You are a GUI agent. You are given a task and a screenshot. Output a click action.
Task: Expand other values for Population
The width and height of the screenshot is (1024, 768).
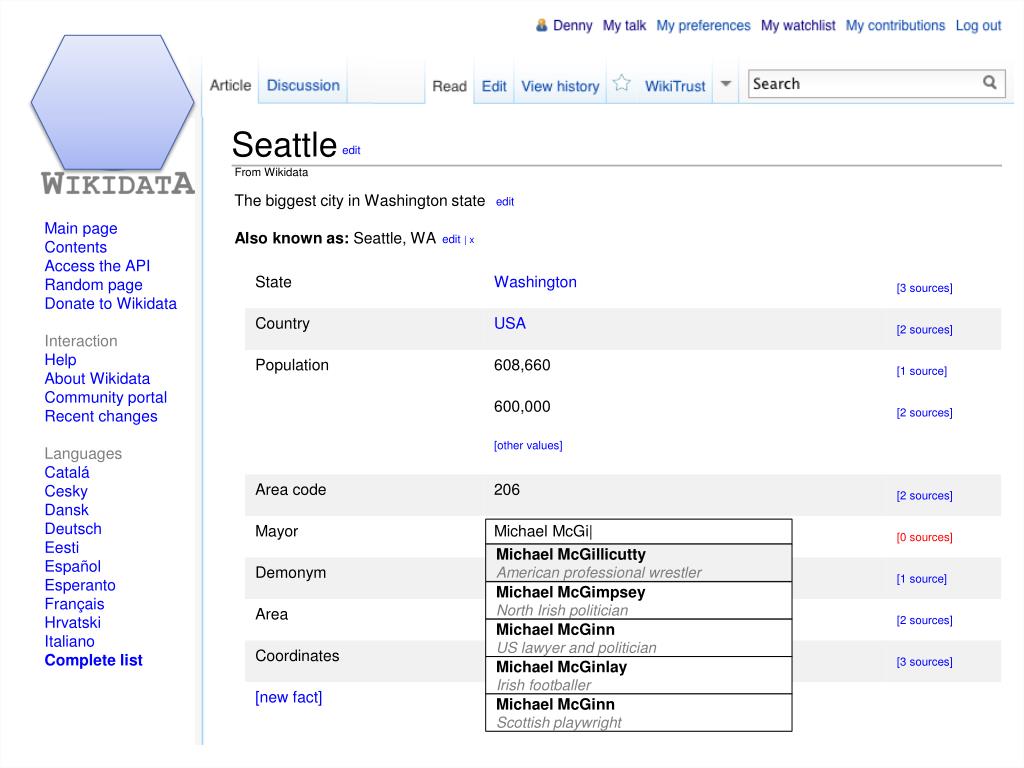pos(528,445)
